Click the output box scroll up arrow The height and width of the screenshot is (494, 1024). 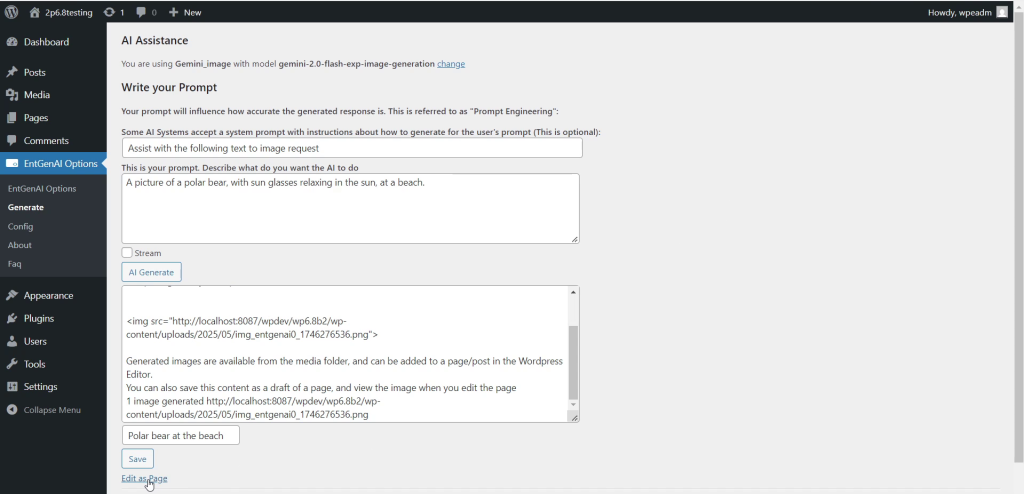[573, 291]
